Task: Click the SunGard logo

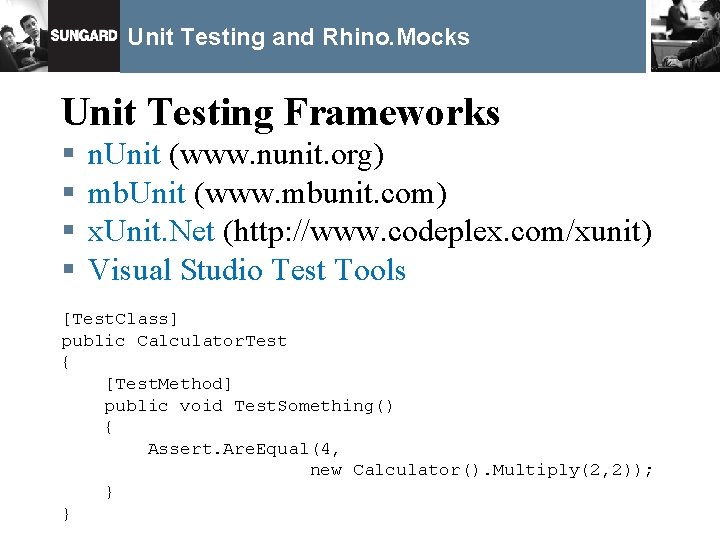Action: click(84, 35)
